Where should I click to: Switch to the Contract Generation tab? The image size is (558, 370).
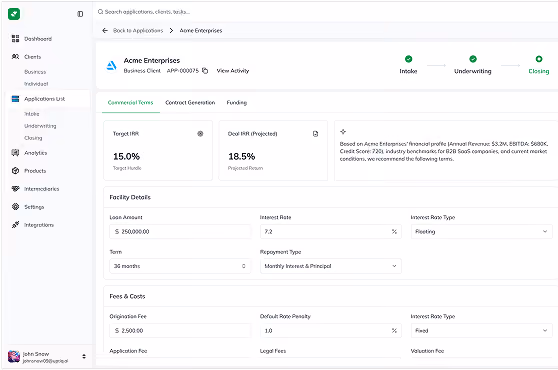(x=190, y=102)
